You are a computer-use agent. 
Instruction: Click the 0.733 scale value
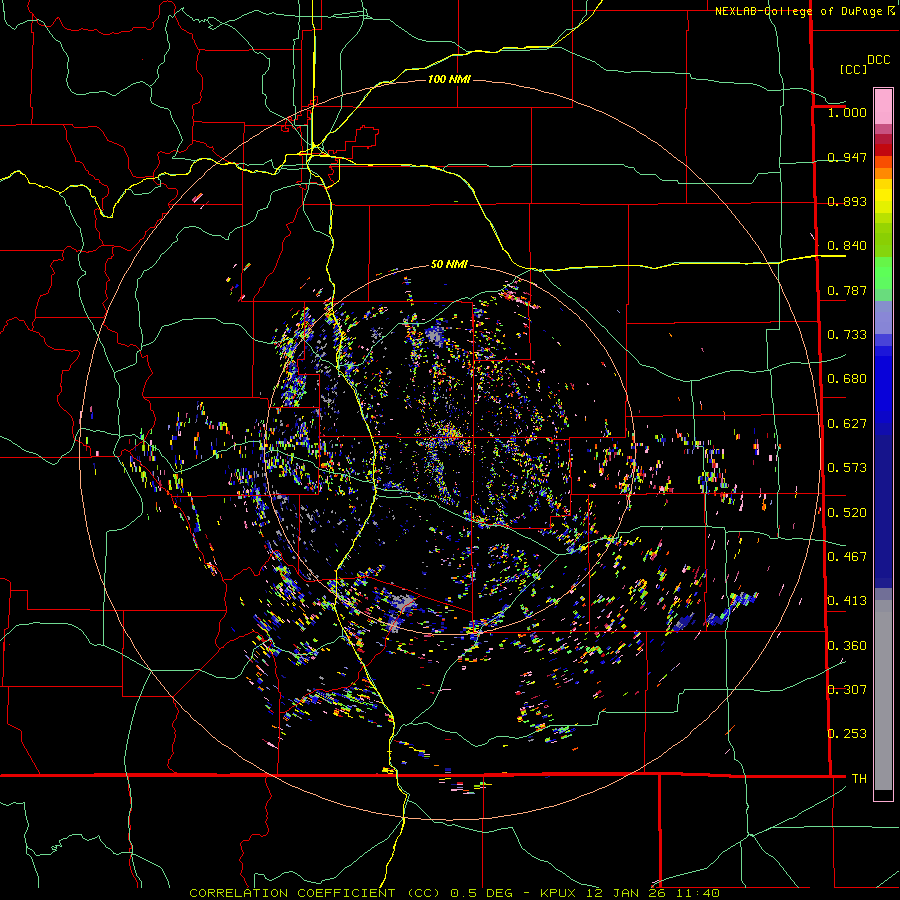click(x=847, y=335)
